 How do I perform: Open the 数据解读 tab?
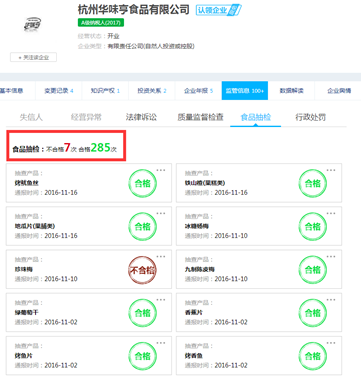pos(291,91)
